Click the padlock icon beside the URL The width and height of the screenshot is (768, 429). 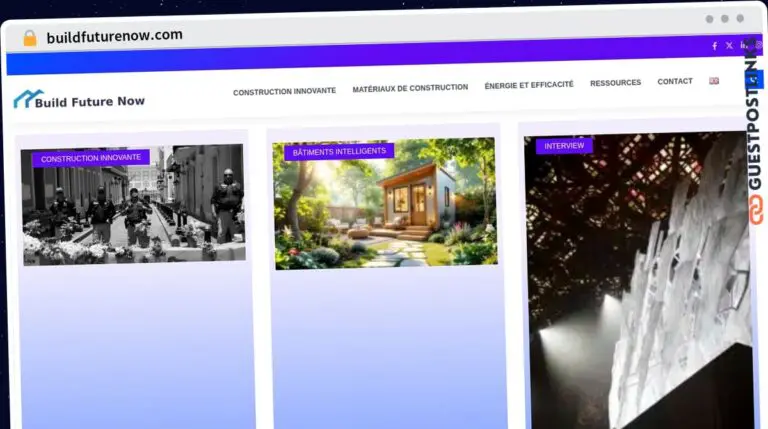tap(29, 38)
